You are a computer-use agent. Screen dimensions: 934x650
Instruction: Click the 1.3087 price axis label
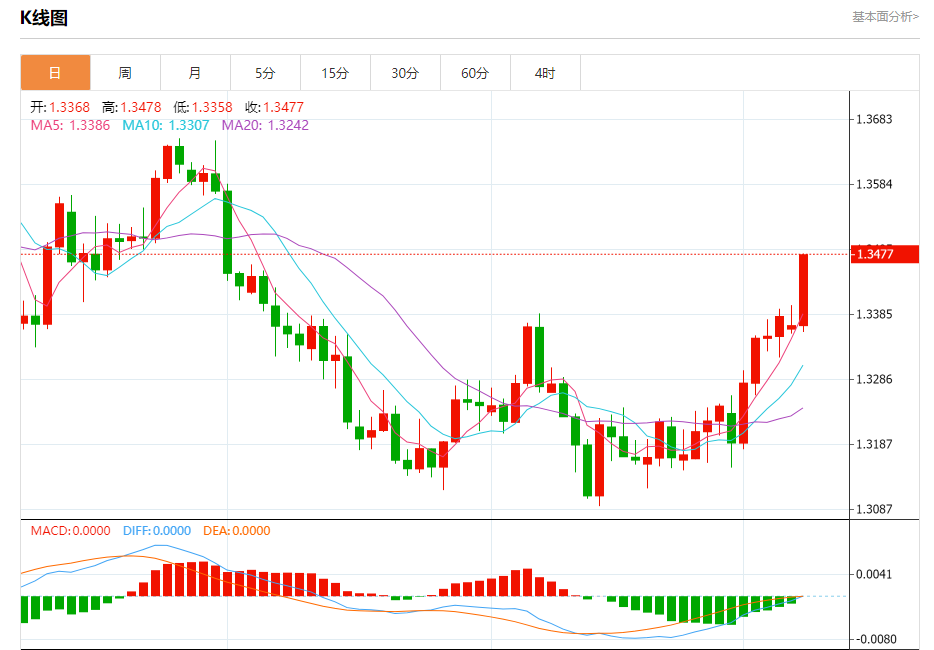pos(874,509)
